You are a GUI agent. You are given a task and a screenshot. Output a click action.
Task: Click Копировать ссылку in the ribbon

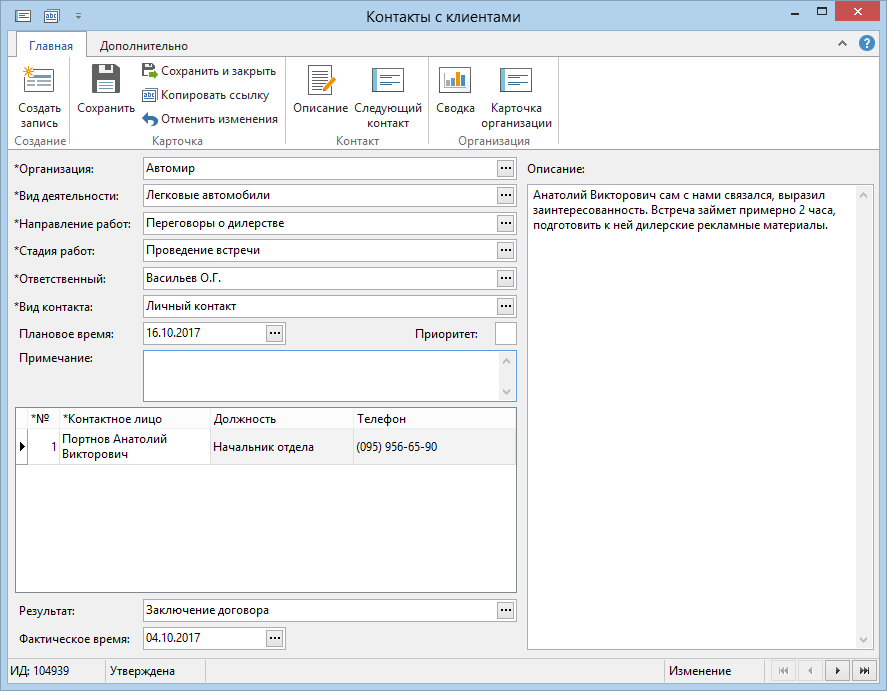pos(205,95)
